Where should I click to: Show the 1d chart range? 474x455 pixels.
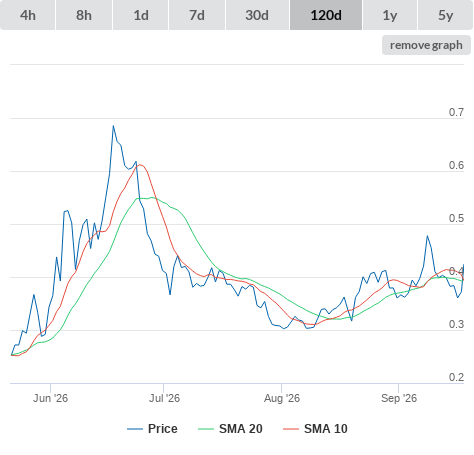click(141, 15)
